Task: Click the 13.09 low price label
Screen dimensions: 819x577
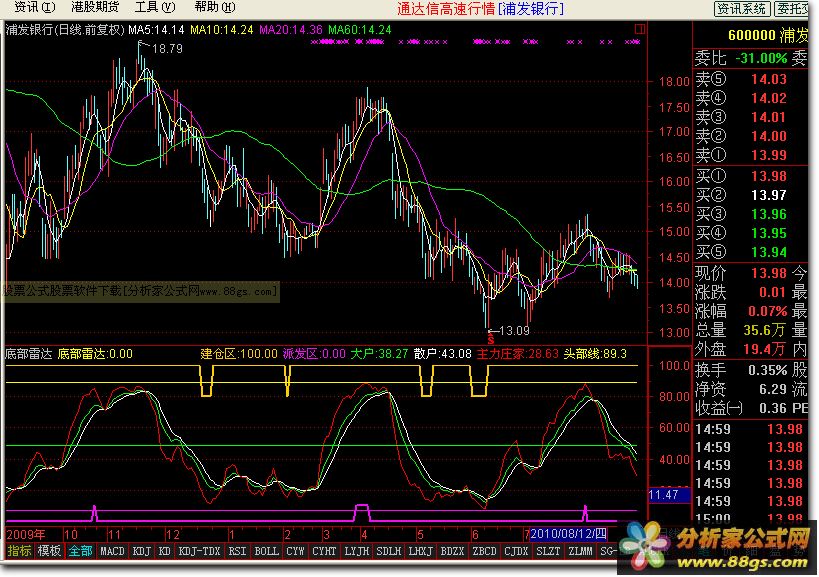Action: click(x=514, y=331)
